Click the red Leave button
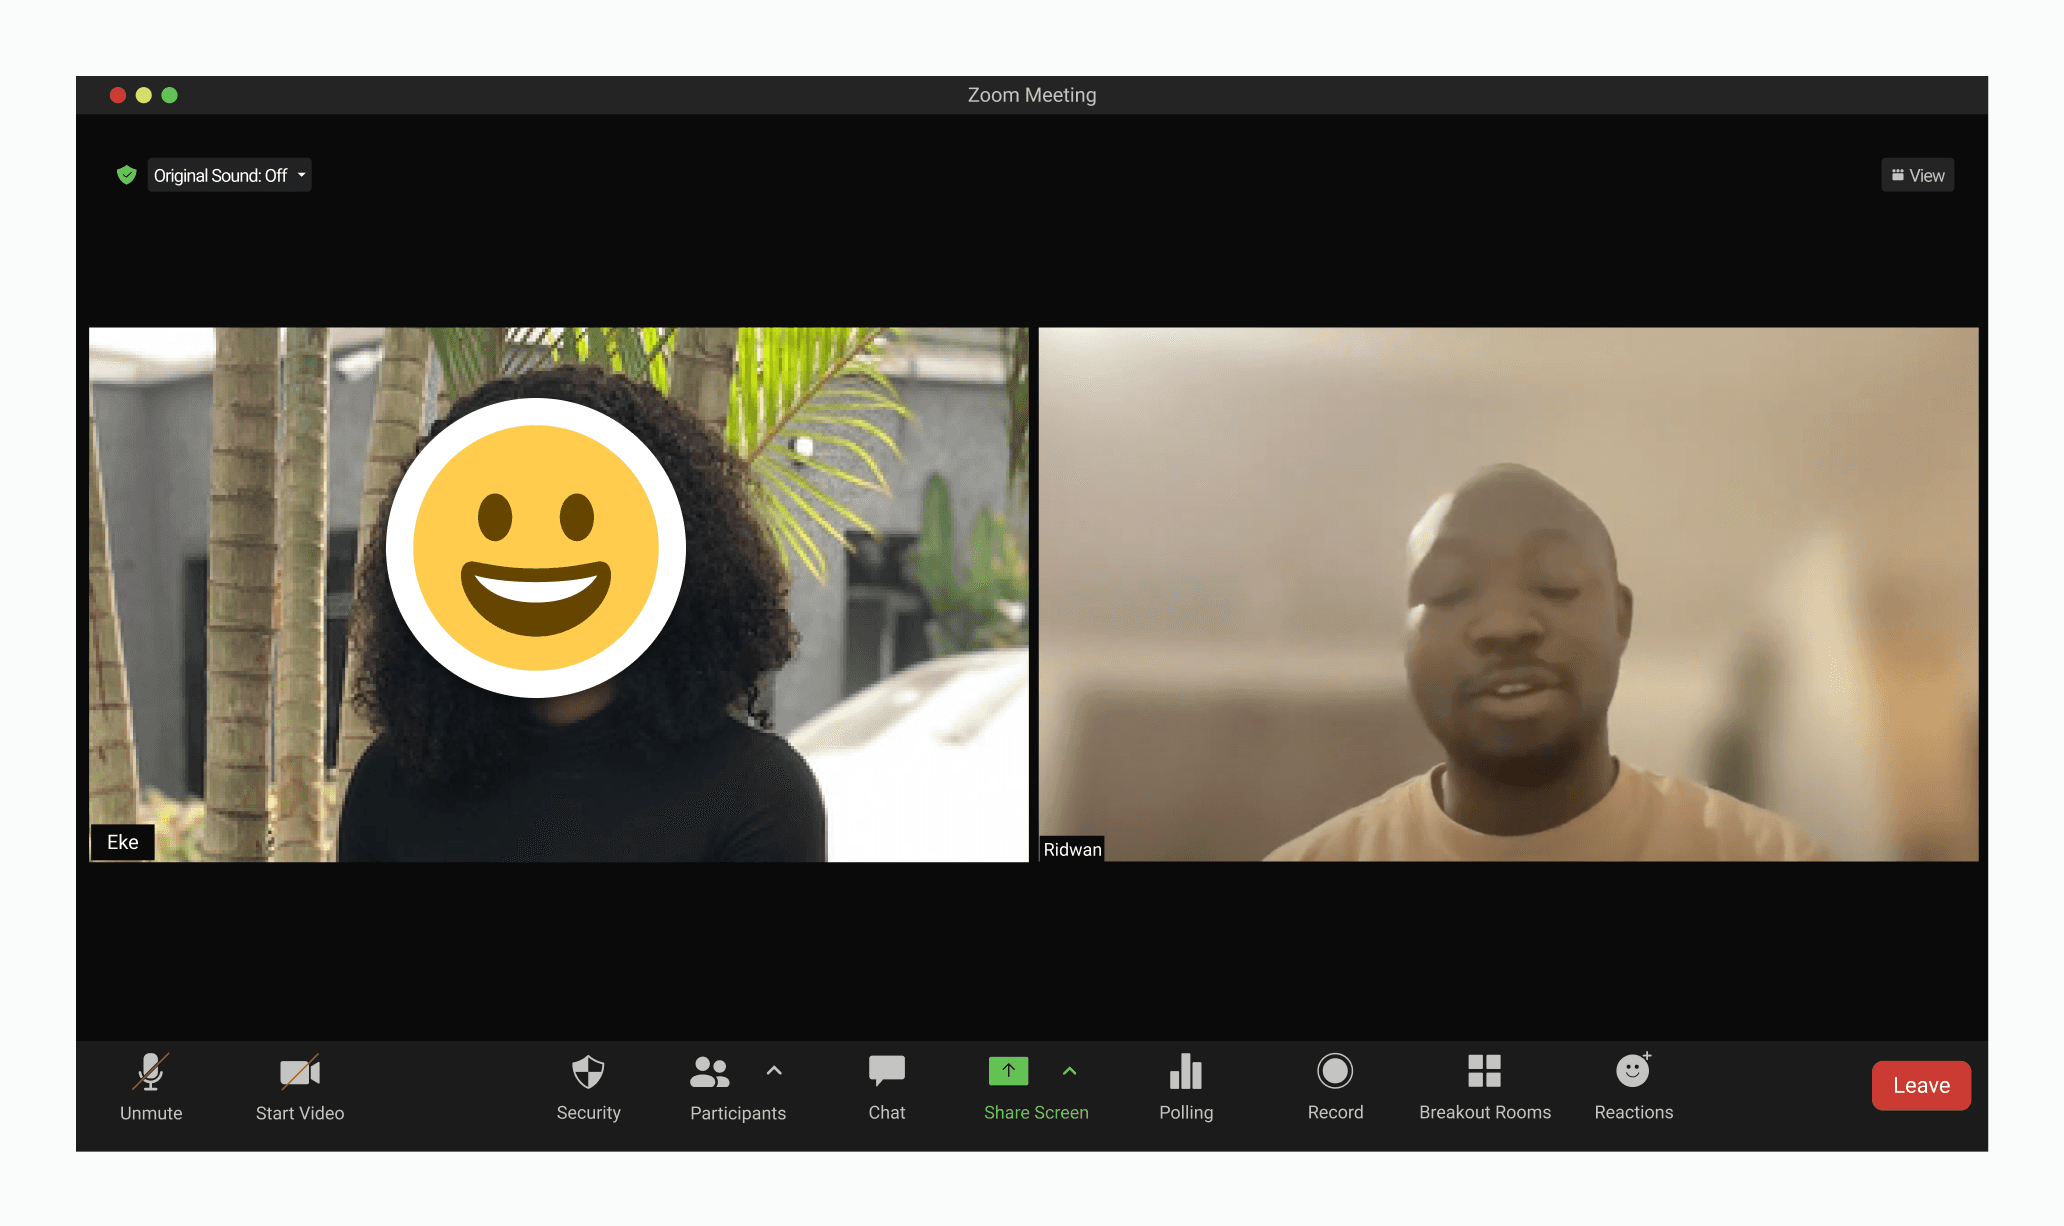 coord(1921,1085)
